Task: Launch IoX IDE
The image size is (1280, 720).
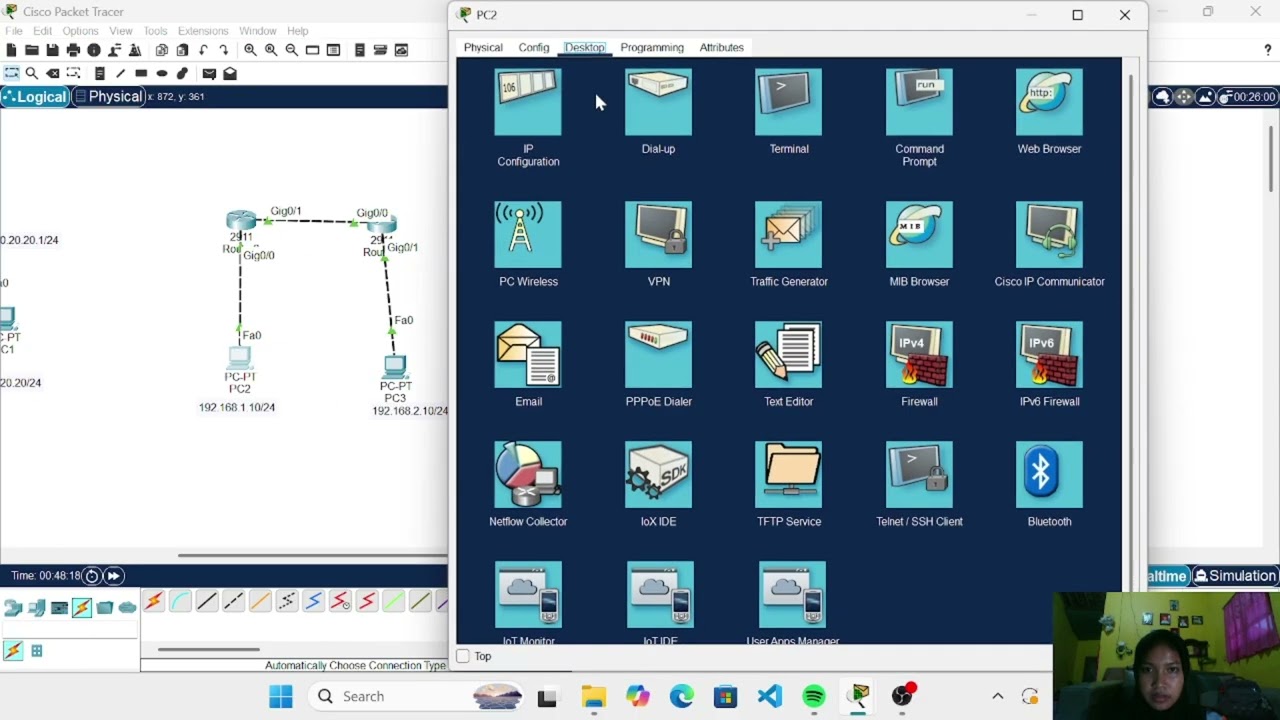Action: coord(658,475)
